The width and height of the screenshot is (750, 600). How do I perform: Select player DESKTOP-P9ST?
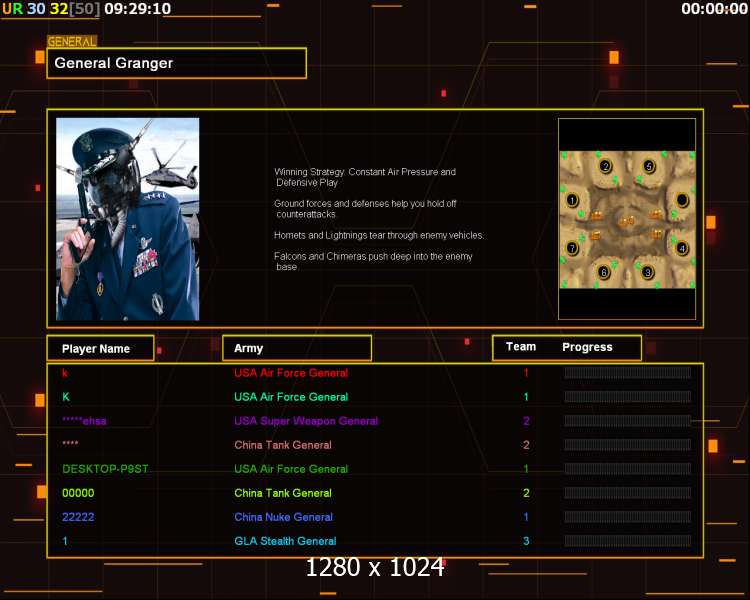coord(105,469)
